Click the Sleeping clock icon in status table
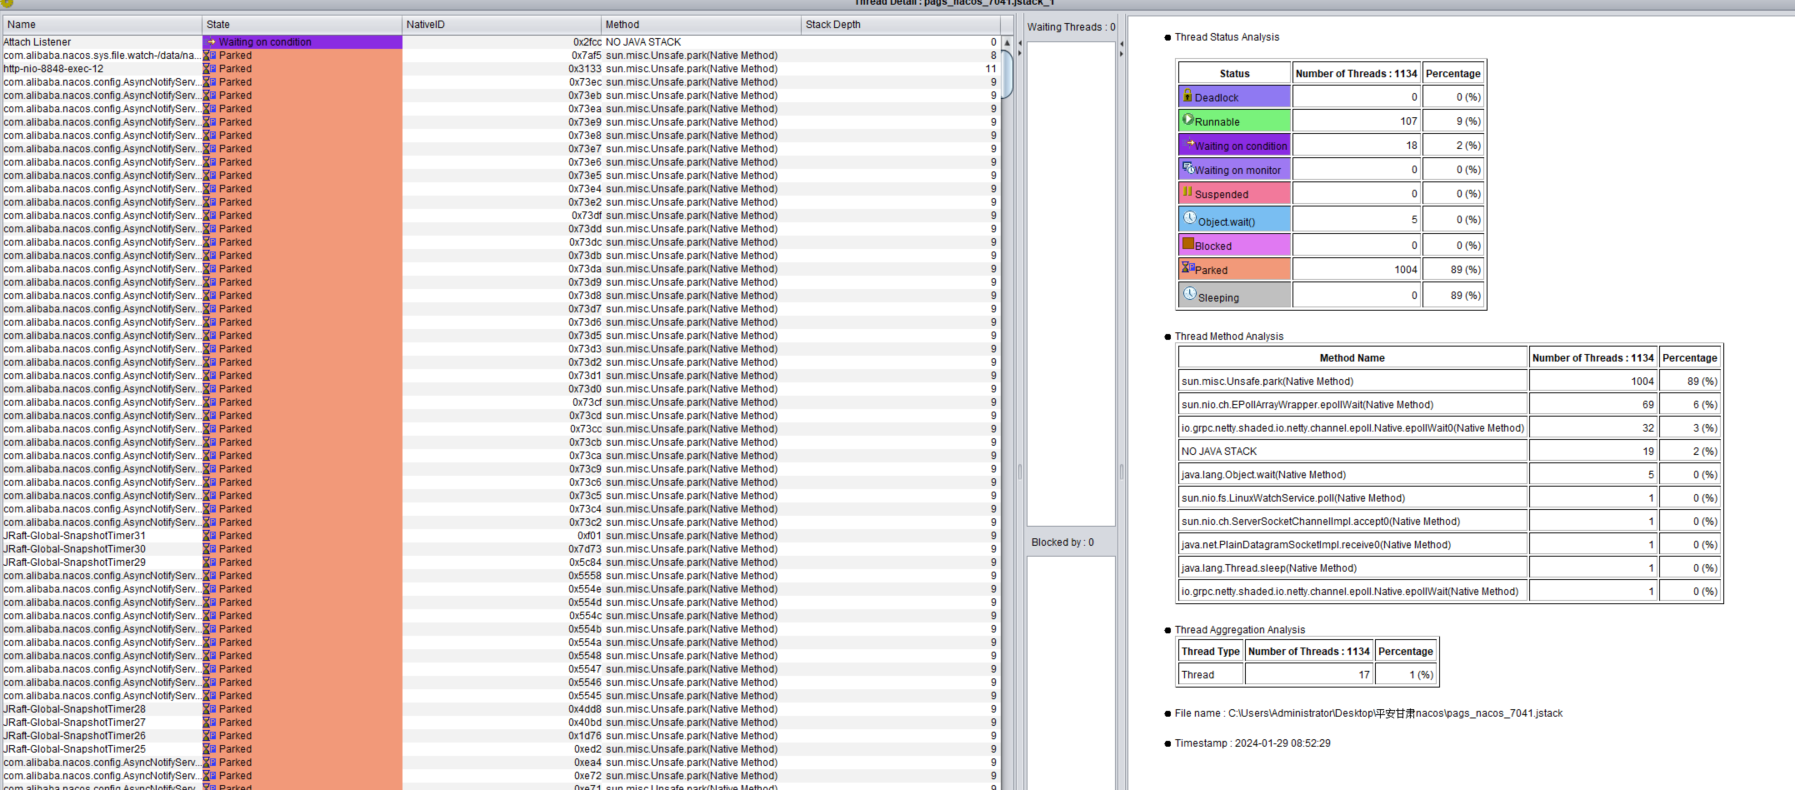 [1189, 294]
